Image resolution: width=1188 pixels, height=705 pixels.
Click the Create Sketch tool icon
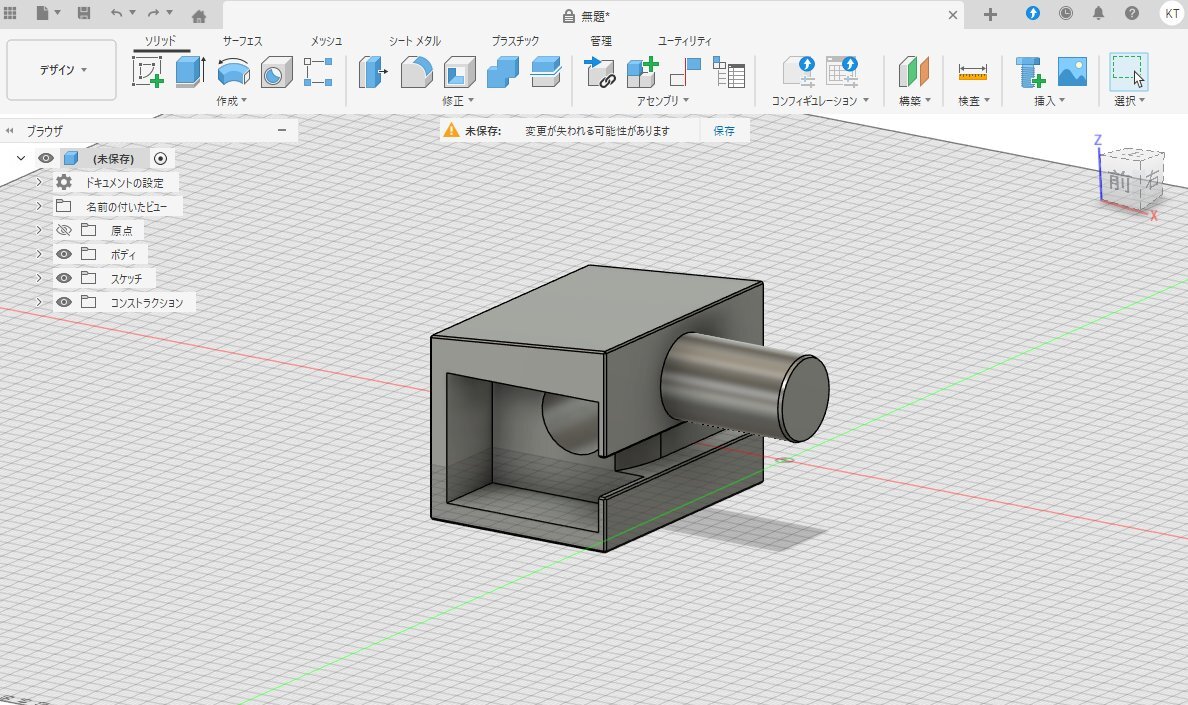click(148, 72)
